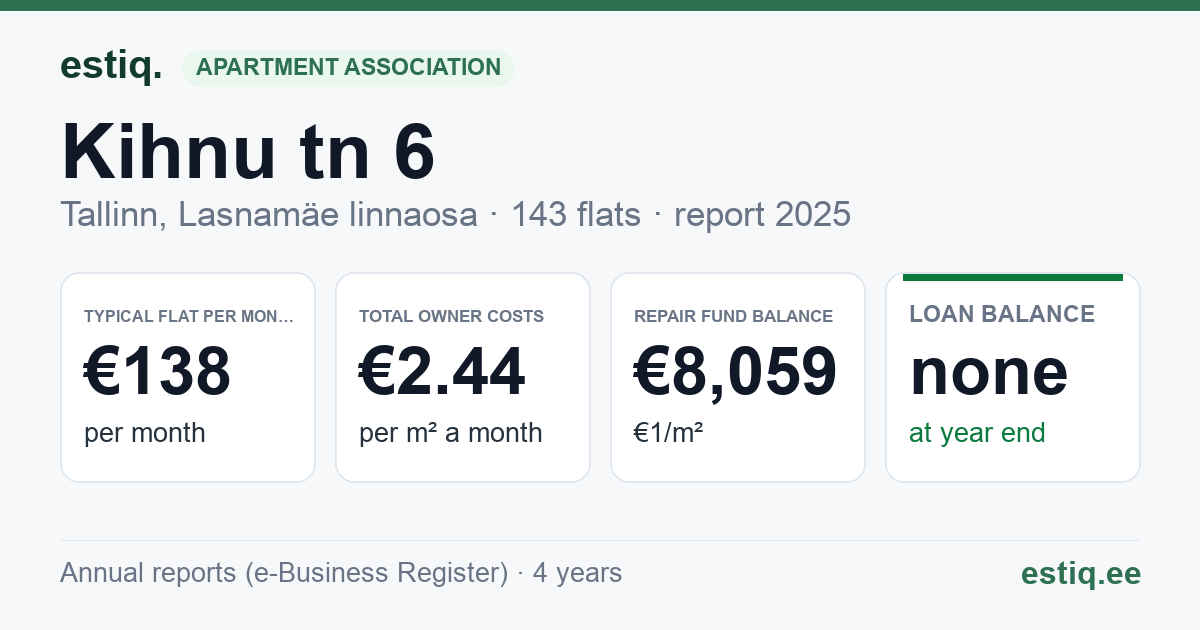Click the €2.44 value
This screenshot has height=630, width=1200.
[x=442, y=371]
